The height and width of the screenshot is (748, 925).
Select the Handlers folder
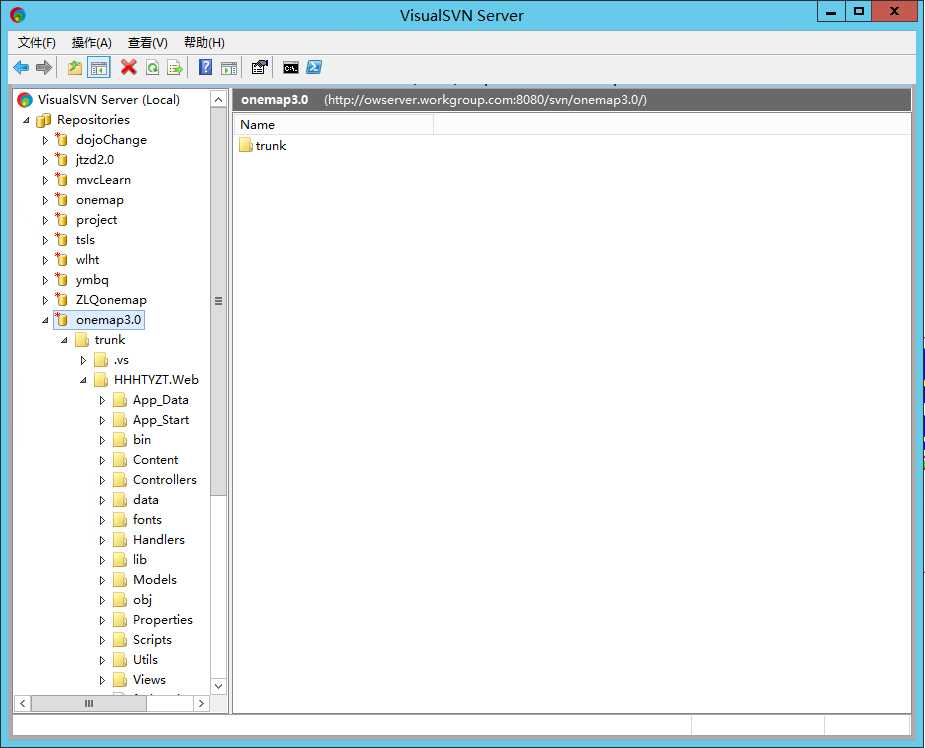pos(159,540)
